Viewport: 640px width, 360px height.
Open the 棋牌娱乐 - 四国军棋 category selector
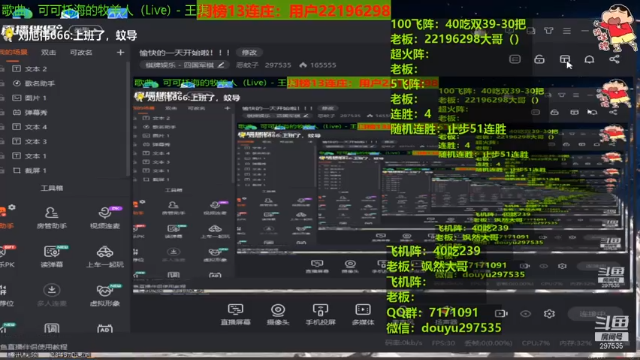pos(184,65)
